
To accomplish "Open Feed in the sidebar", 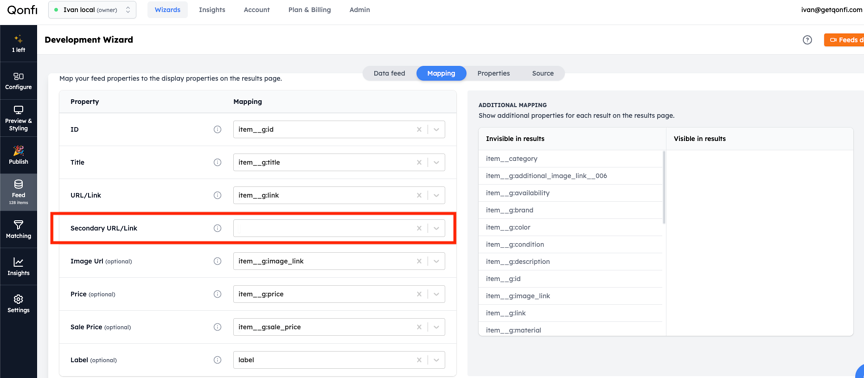I will 18,191.
